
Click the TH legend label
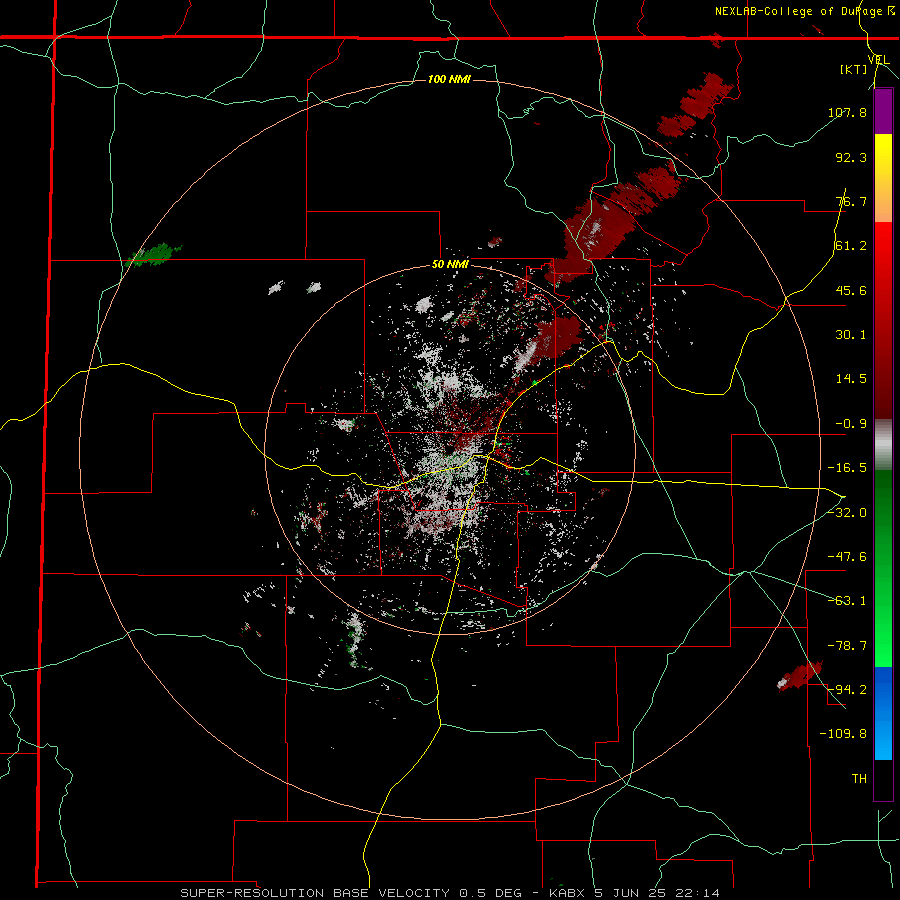tap(859, 778)
